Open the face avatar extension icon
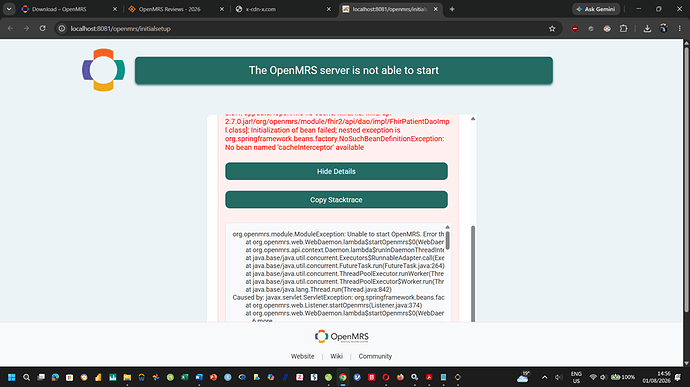The width and height of the screenshot is (690, 387). pos(607,28)
